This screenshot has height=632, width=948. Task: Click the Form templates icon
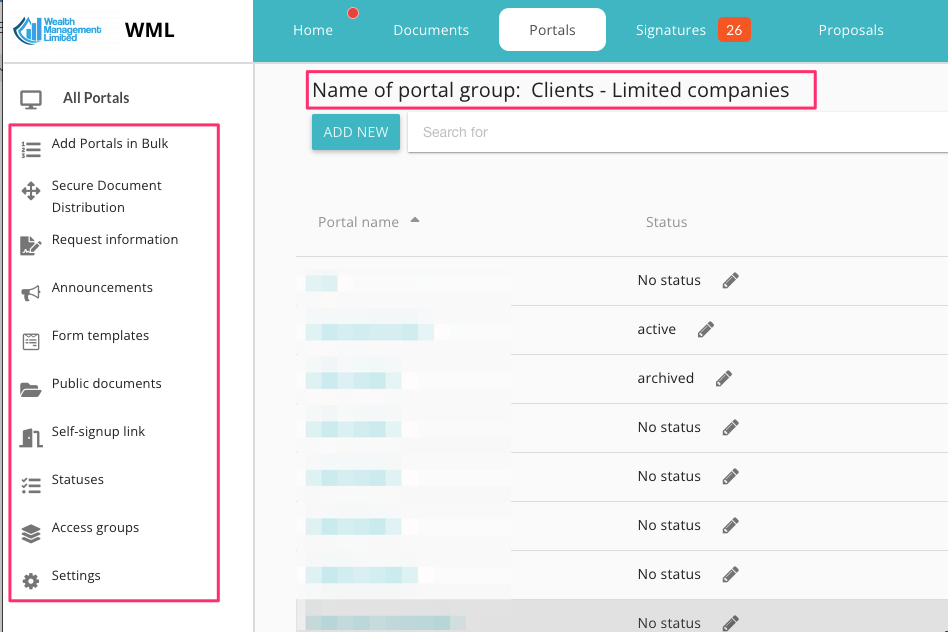(31, 341)
